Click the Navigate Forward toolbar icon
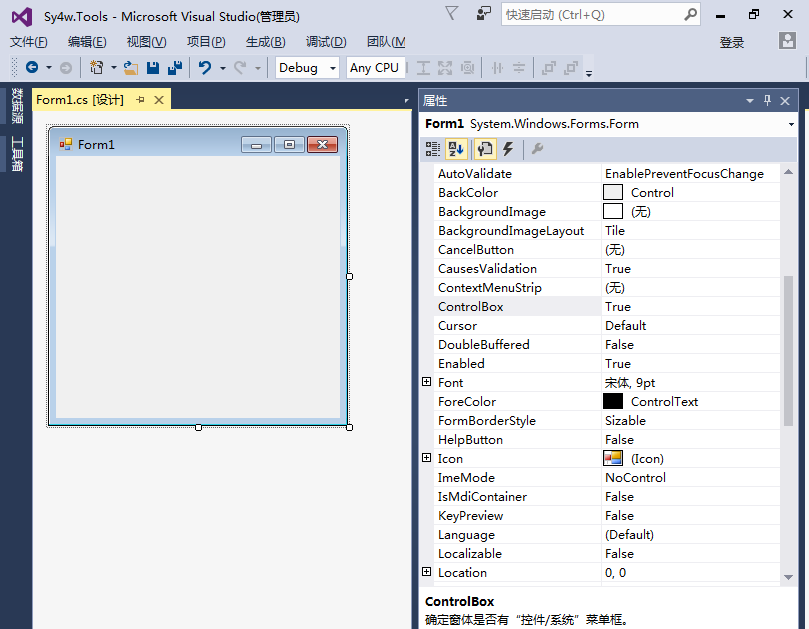The image size is (809, 629). pyautogui.click(x=66, y=68)
